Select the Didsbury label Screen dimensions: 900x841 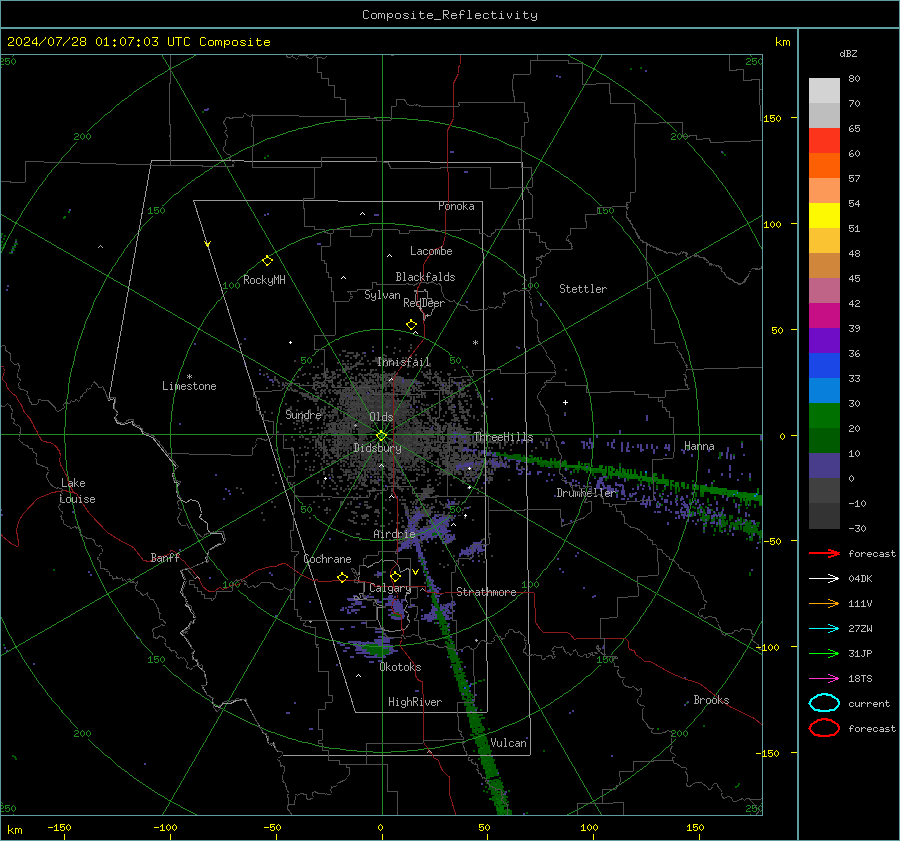(x=378, y=448)
